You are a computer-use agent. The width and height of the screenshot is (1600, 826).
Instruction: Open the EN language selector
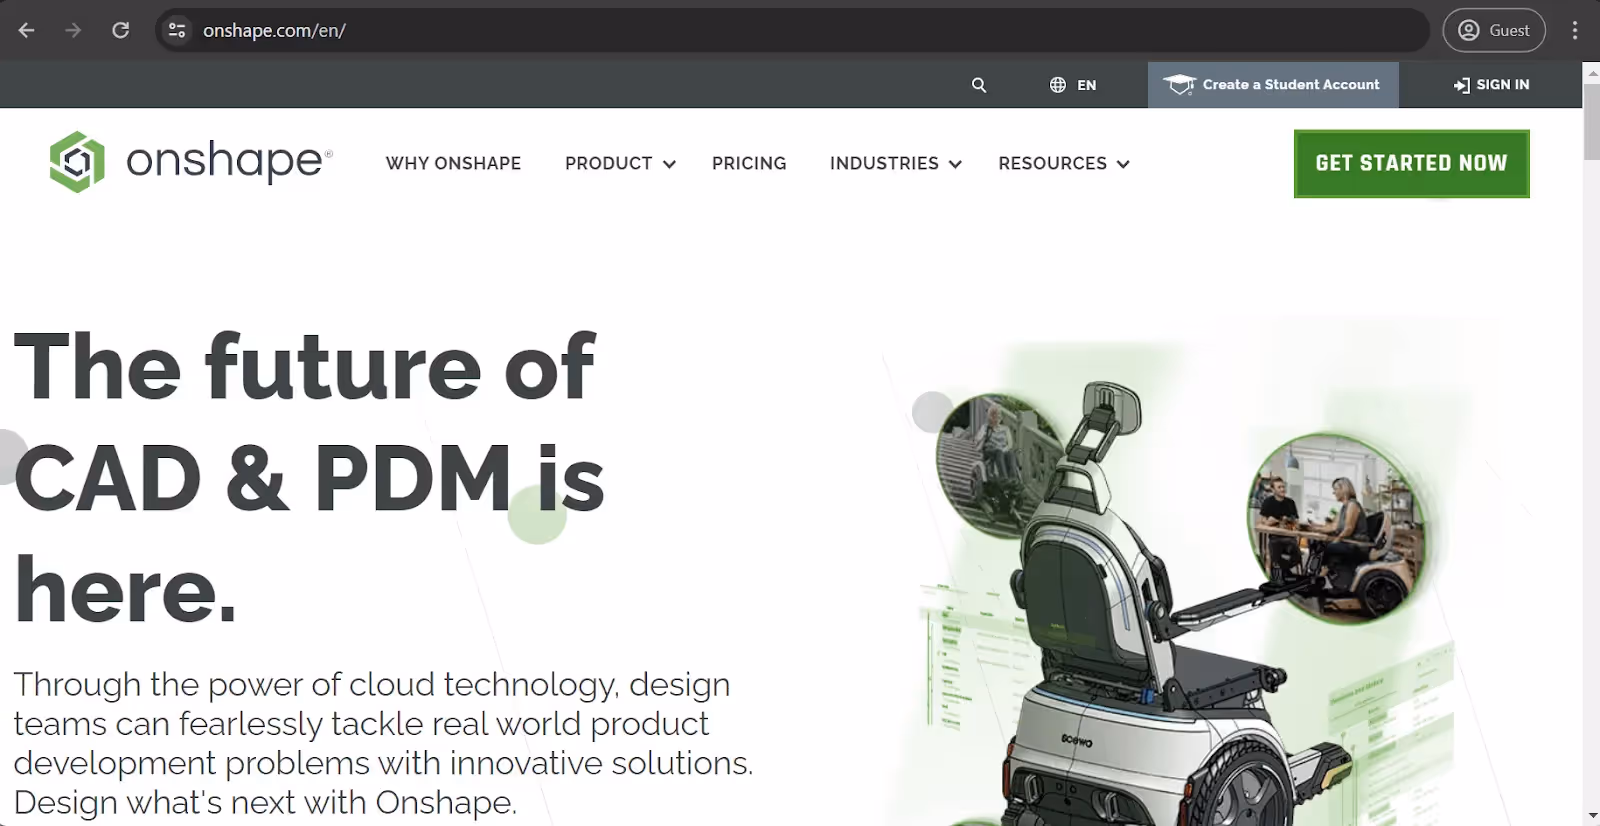pyautogui.click(x=1073, y=85)
